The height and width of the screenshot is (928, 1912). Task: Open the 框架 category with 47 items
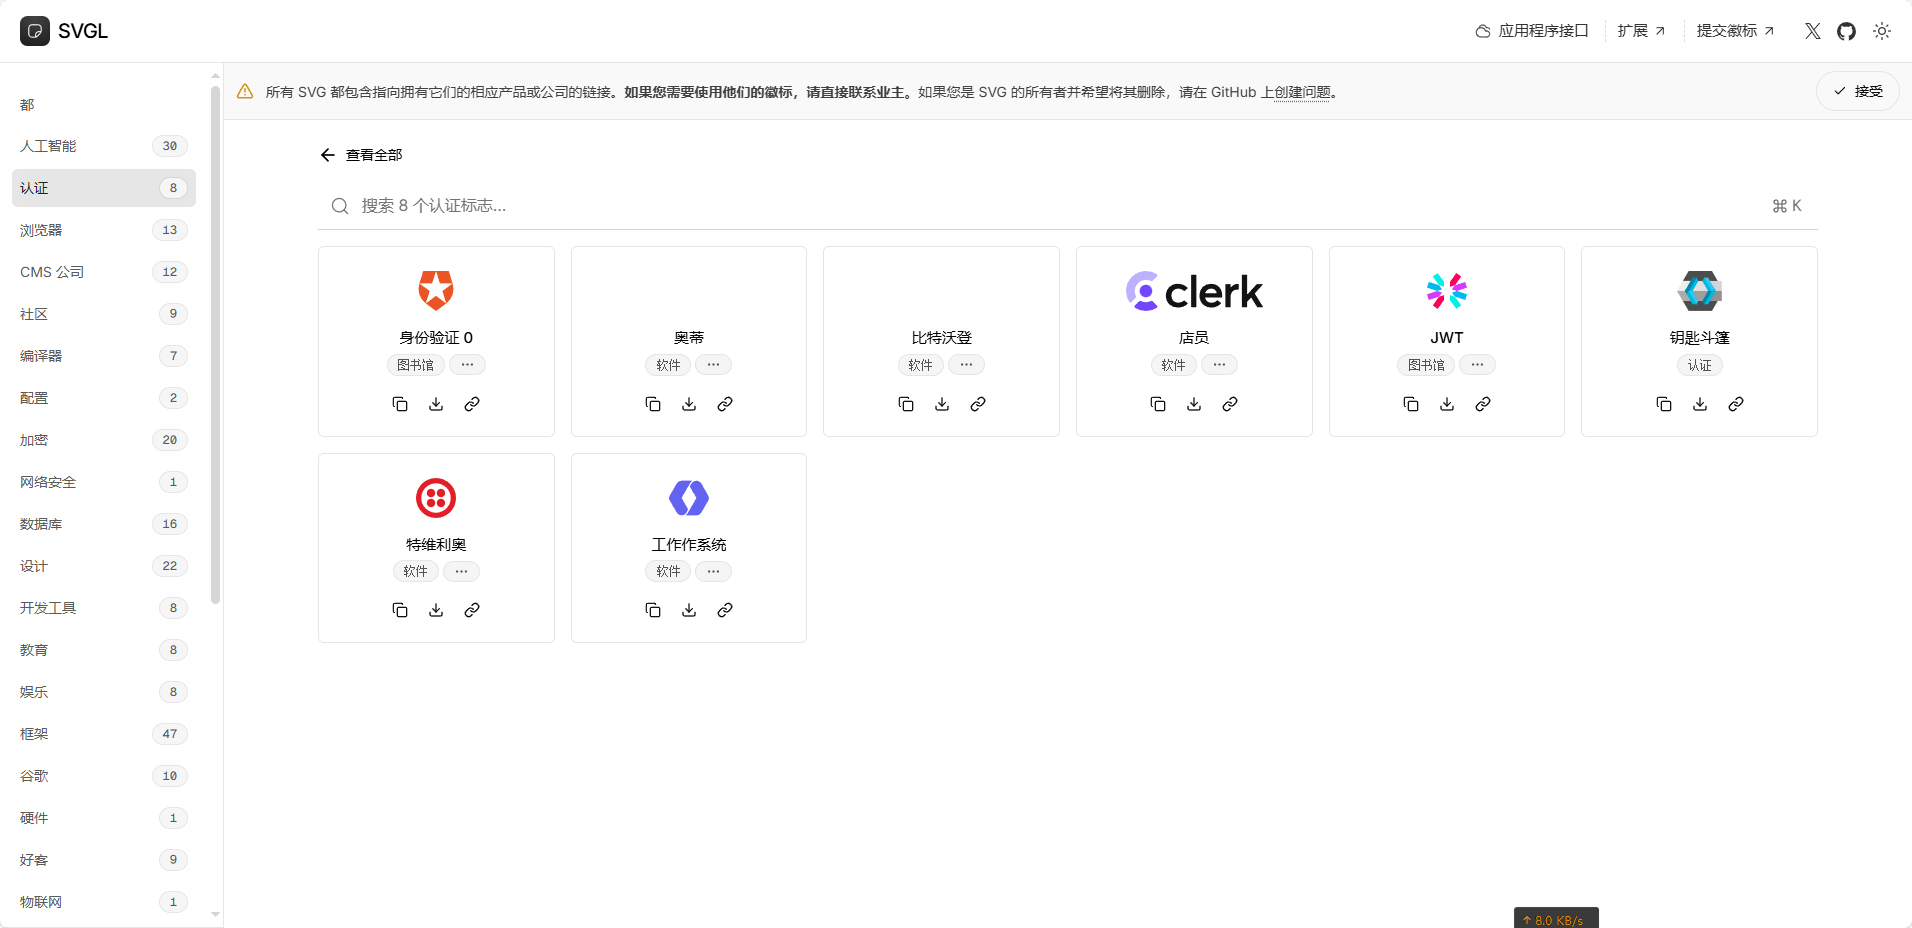pos(34,734)
